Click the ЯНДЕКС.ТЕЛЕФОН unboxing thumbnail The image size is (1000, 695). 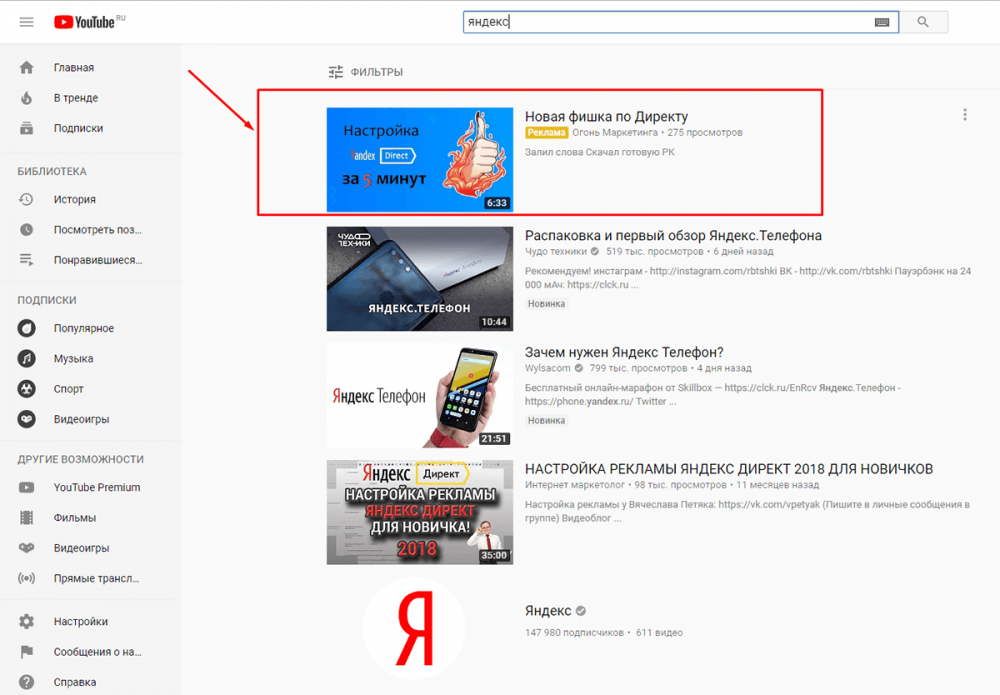[x=420, y=279]
